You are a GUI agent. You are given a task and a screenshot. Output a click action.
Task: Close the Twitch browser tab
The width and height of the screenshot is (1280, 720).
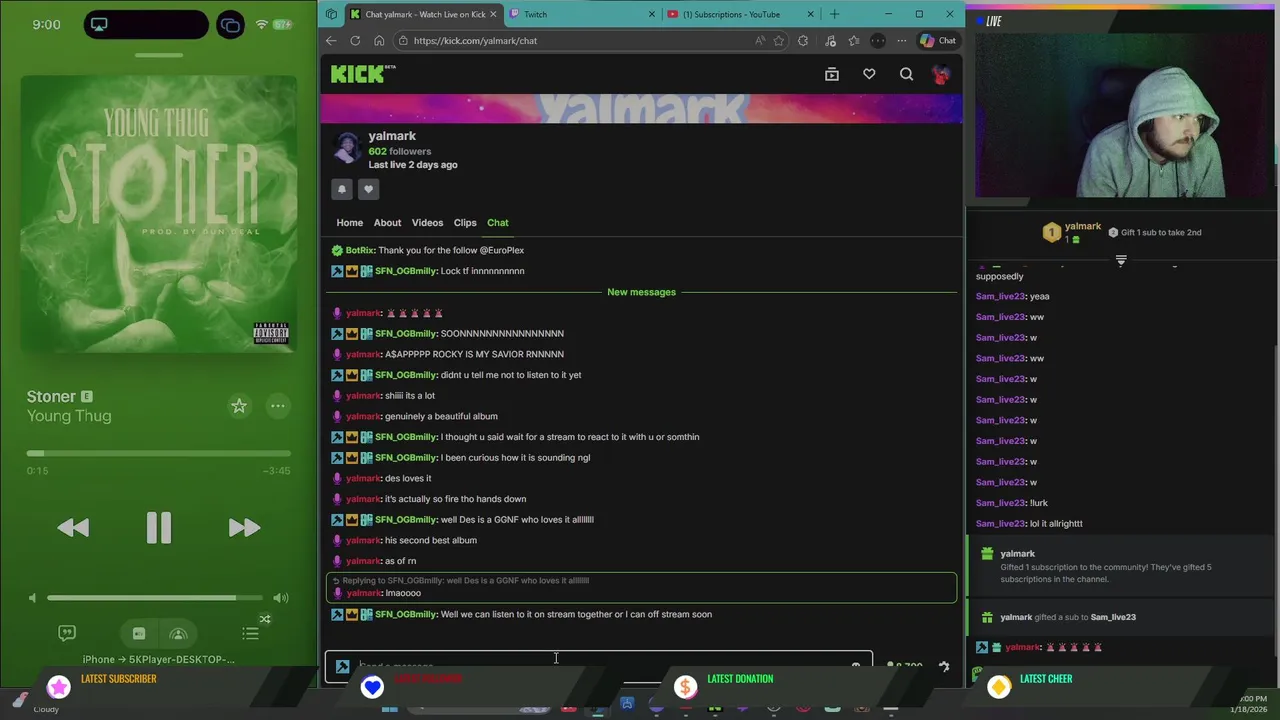tap(652, 14)
